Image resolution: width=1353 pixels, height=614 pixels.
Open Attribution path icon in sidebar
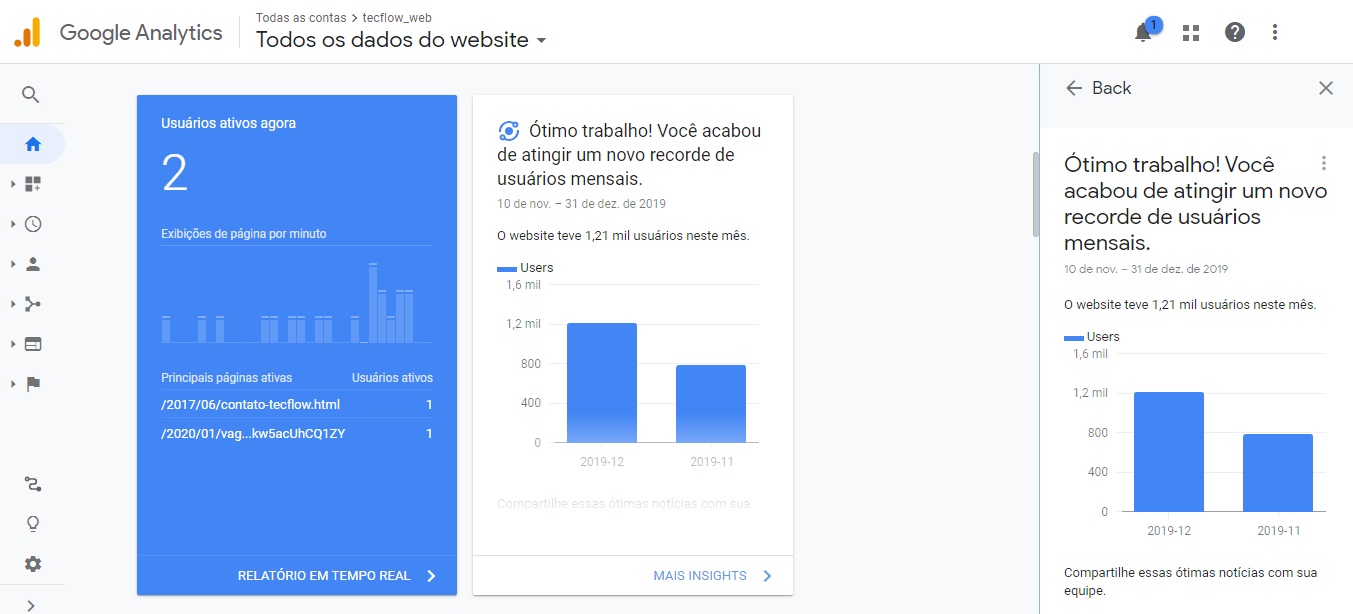33,485
